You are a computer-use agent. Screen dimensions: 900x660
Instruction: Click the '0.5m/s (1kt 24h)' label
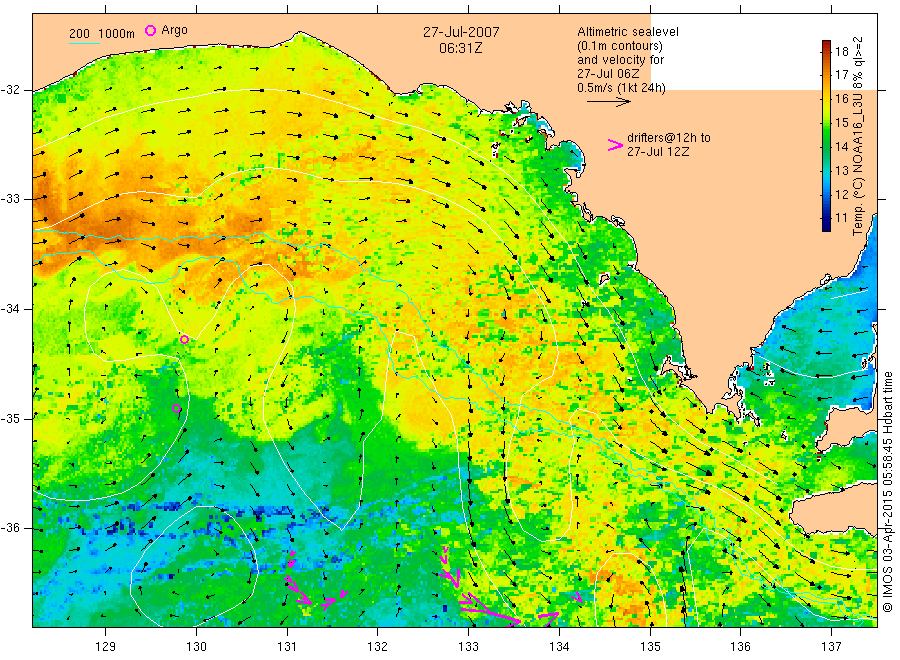[x=622, y=88]
